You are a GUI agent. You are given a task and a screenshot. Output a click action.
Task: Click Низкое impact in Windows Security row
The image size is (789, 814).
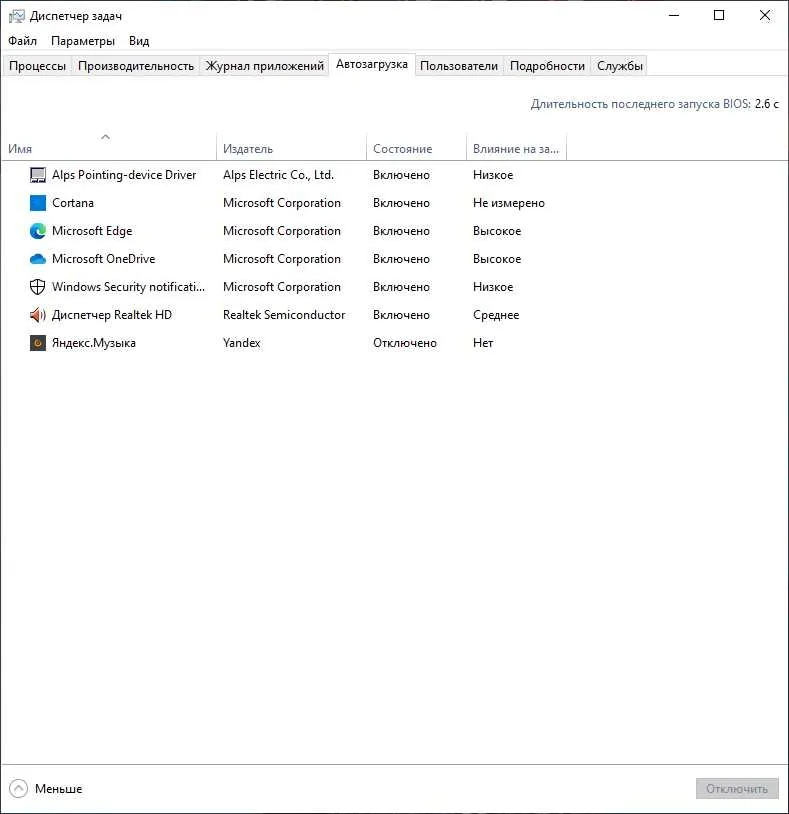[493, 287]
